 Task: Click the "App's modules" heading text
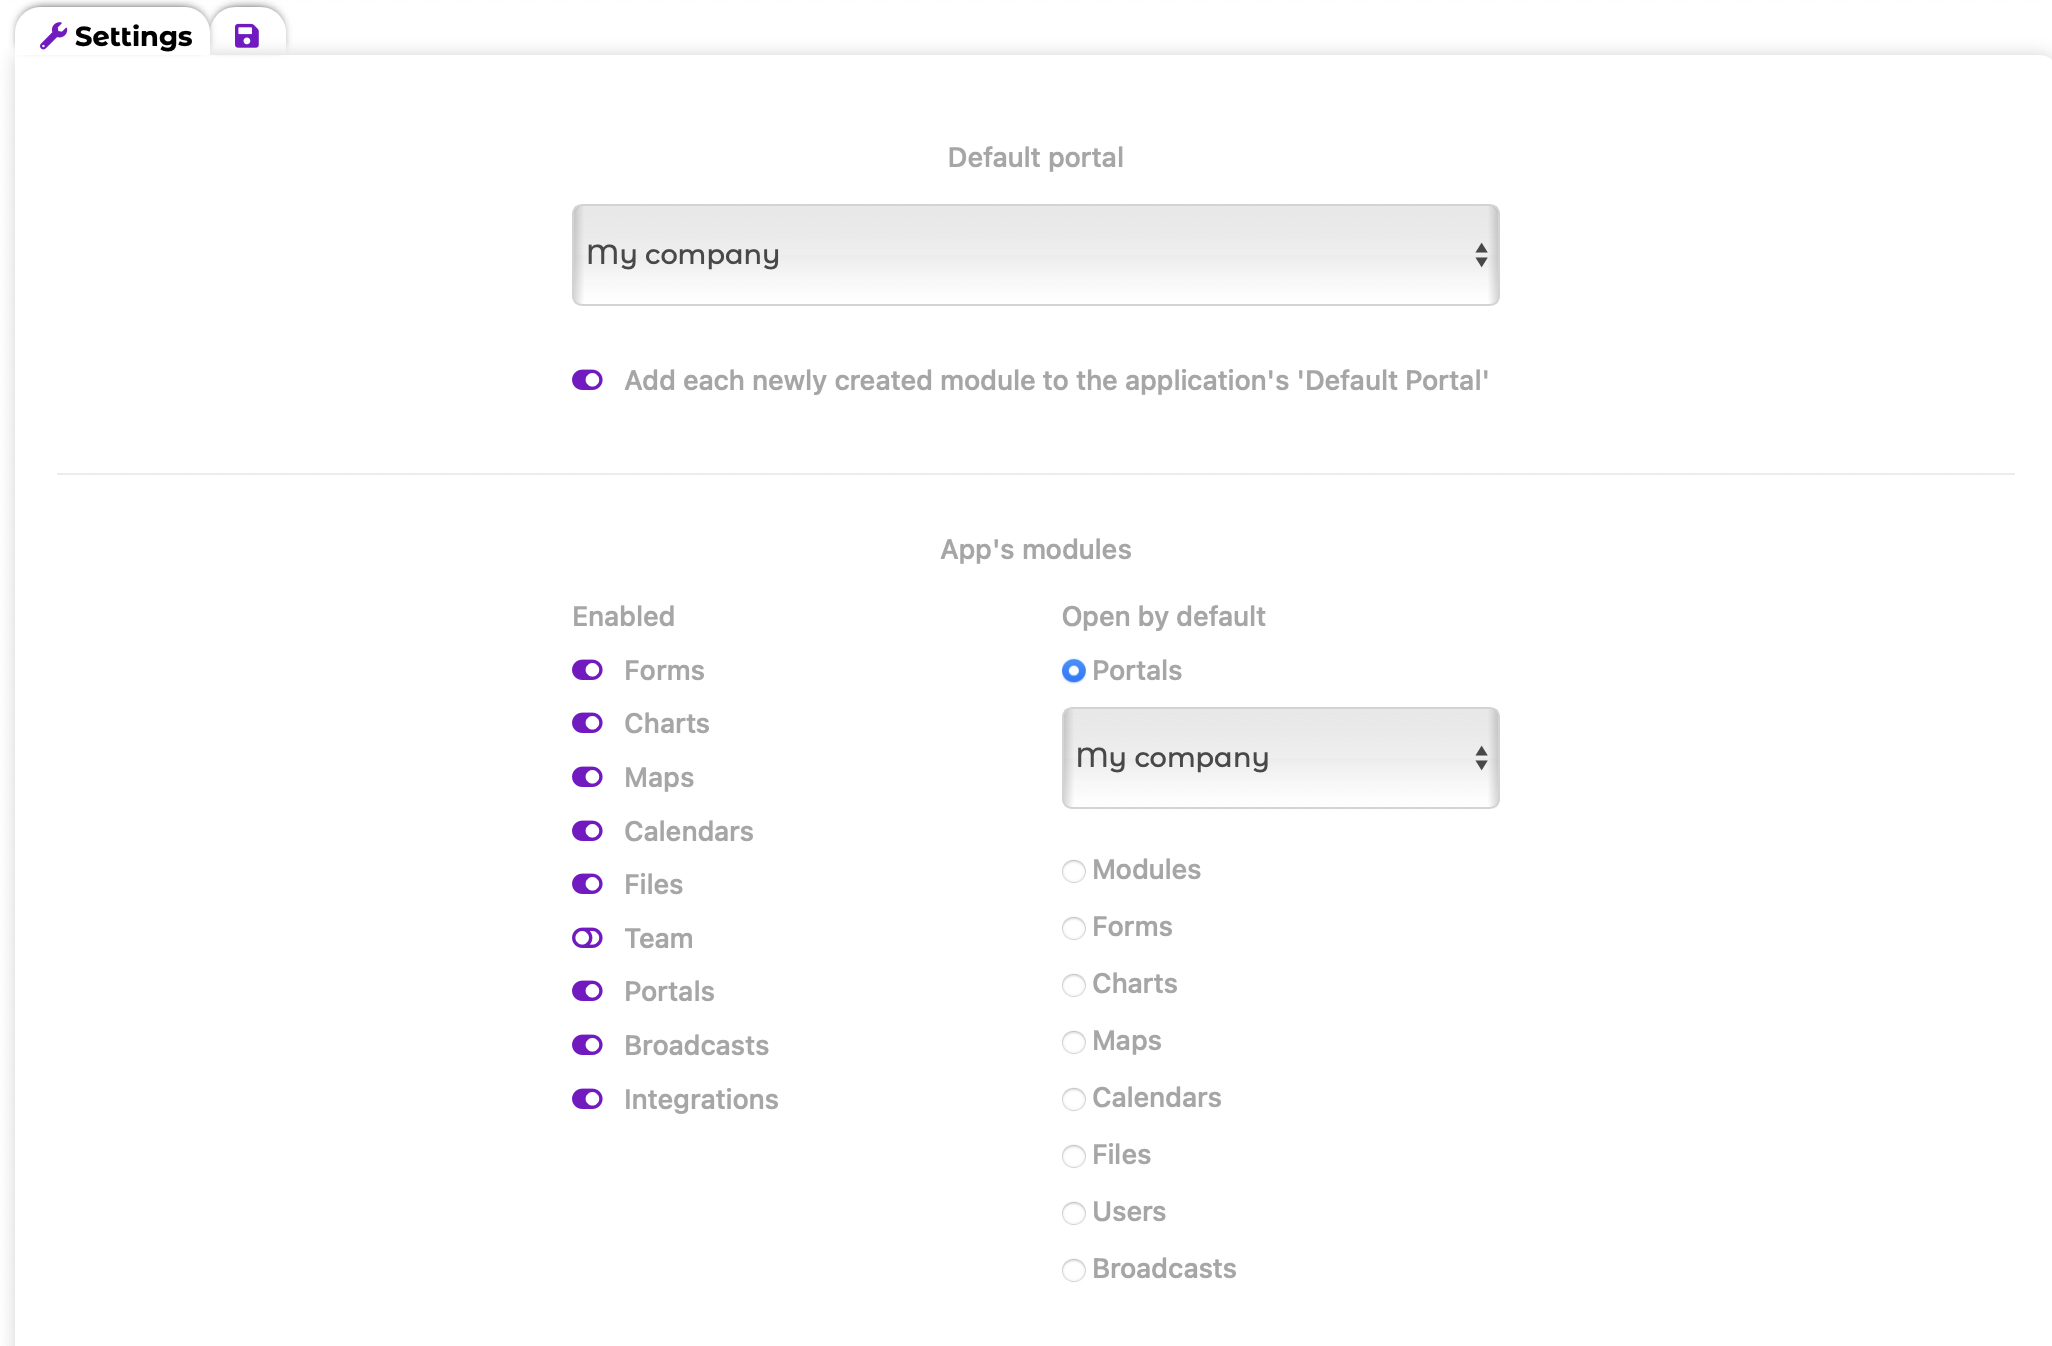pyautogui.click(x=1035, y=550)
